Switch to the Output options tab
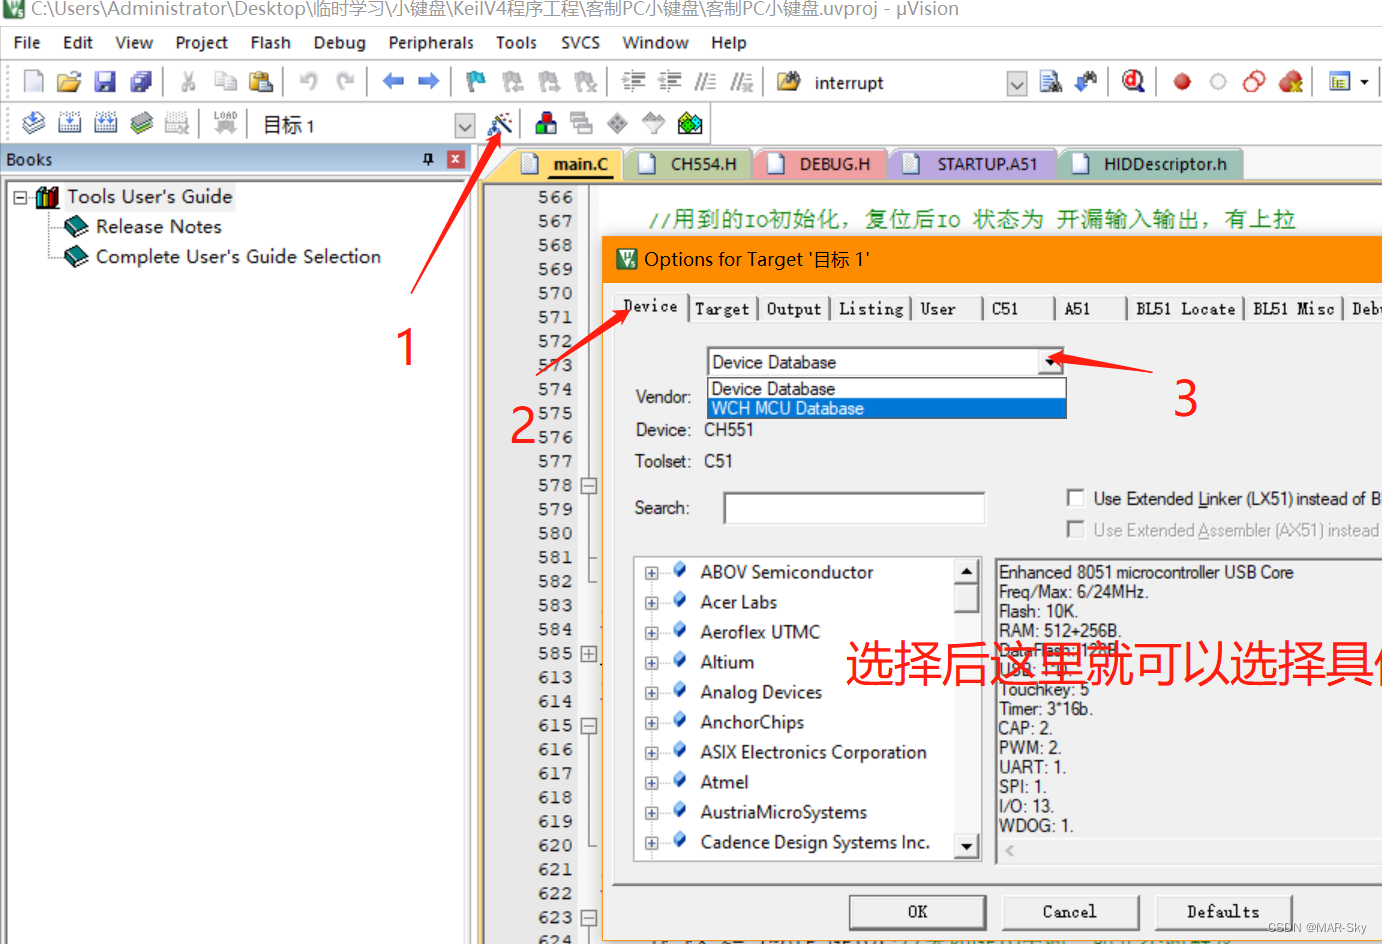This screenshot has width=1382, height=944. click(794, 309)
